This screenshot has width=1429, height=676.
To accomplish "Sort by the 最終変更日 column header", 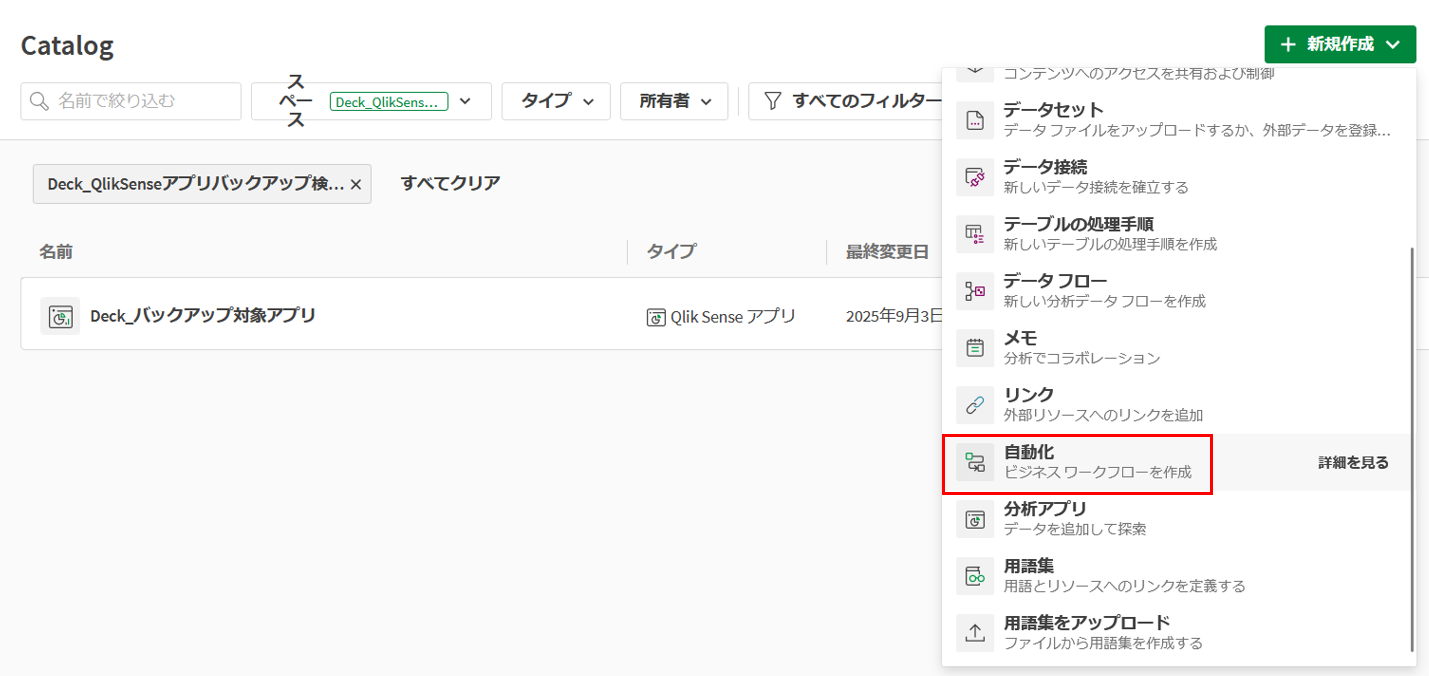I will pyautogui.click(x=887, y=251).
